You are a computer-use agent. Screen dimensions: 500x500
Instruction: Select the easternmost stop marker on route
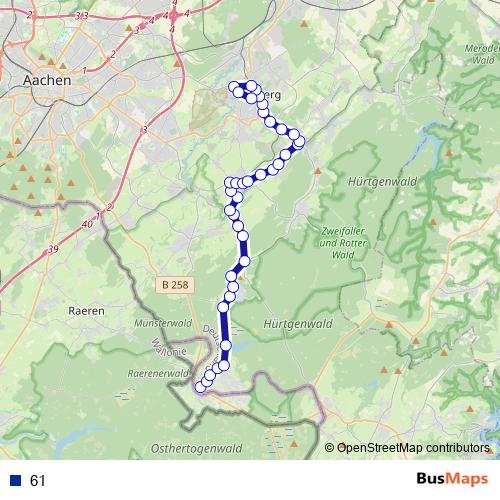click(300, 142)
